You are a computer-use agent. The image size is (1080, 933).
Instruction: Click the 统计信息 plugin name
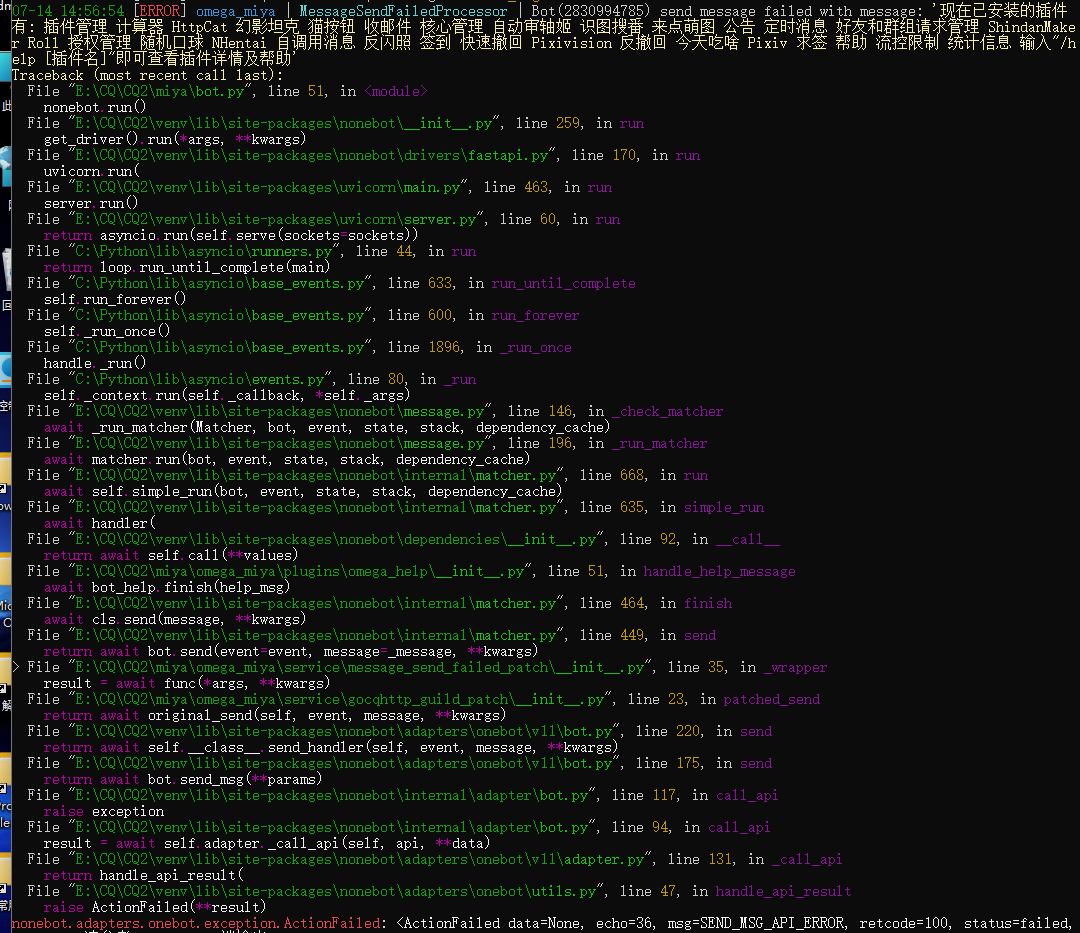970,43
